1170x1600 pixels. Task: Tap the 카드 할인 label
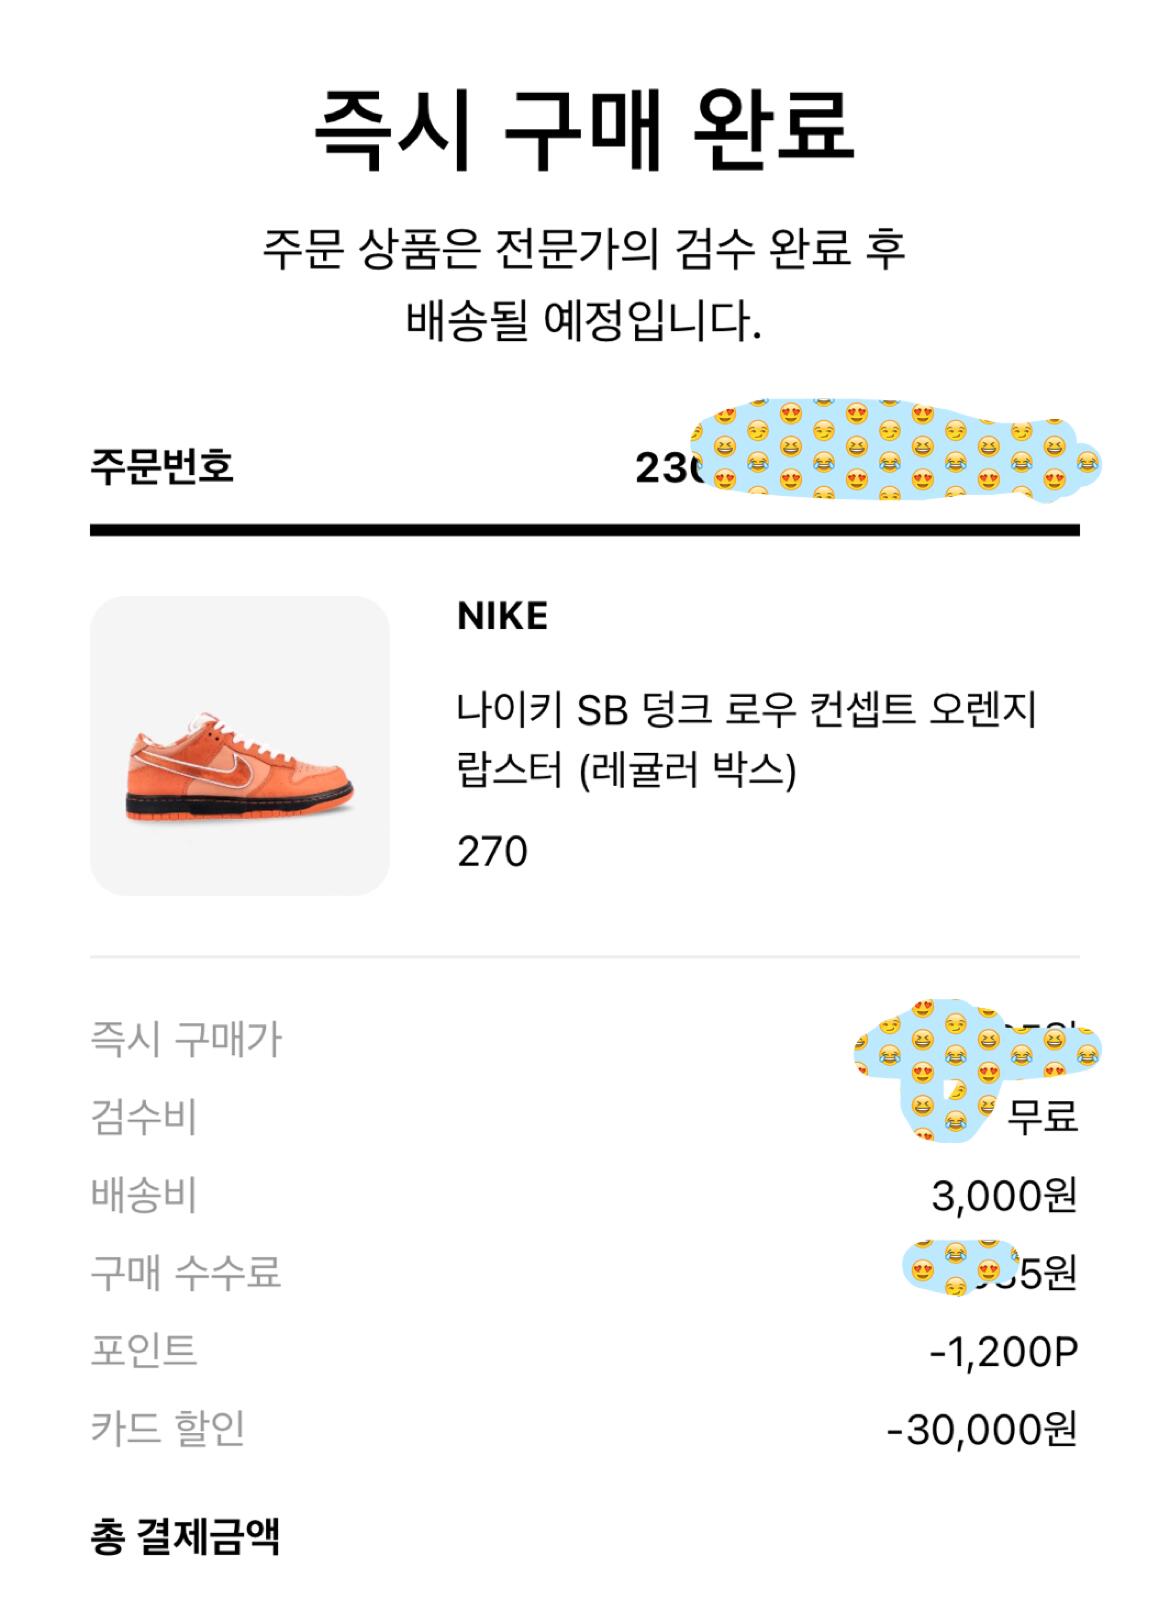(168, 1428)
